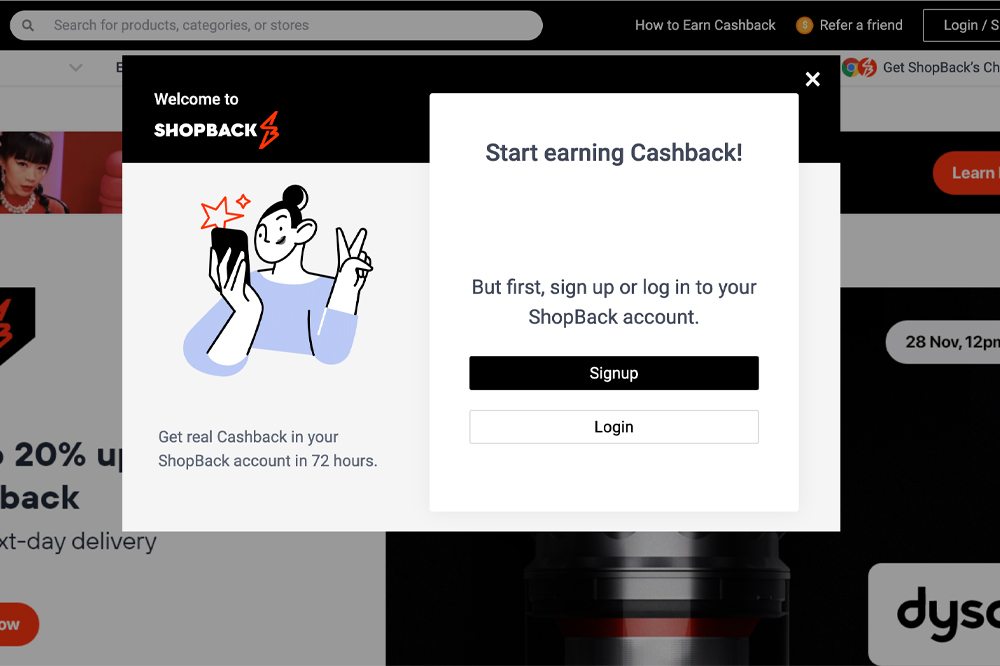Click the girl with phone illustration

278,281
